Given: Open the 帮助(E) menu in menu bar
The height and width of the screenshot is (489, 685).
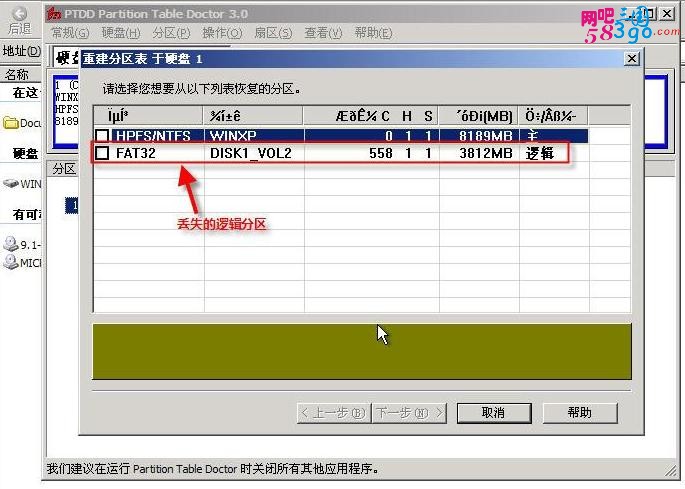Looking at the screenshot, I should [x=373, y=33].
